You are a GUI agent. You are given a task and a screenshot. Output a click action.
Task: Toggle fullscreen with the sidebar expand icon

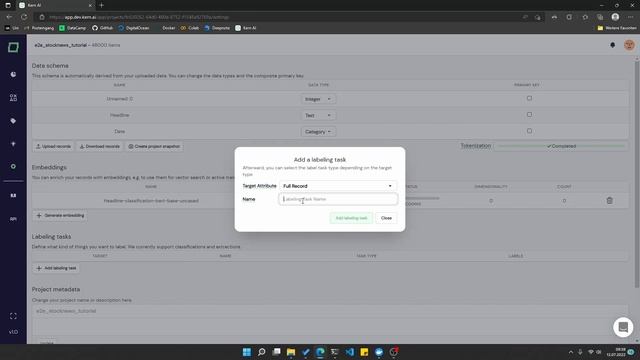13,316
